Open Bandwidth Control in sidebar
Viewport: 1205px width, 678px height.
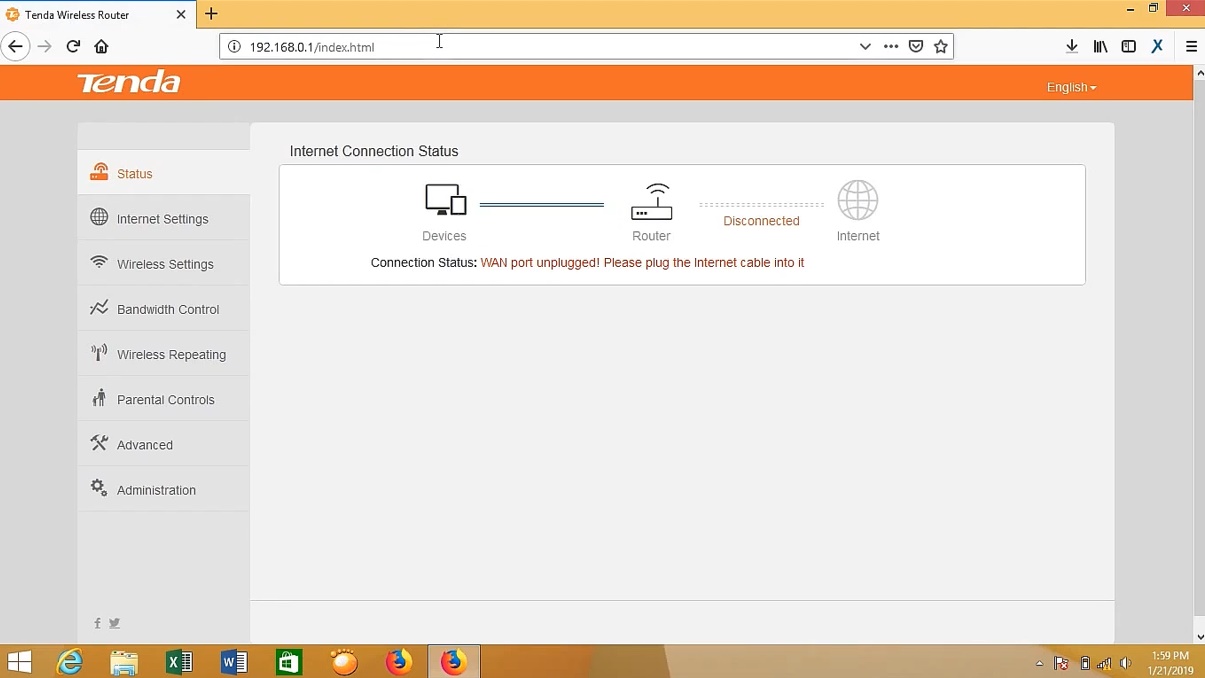163,308
